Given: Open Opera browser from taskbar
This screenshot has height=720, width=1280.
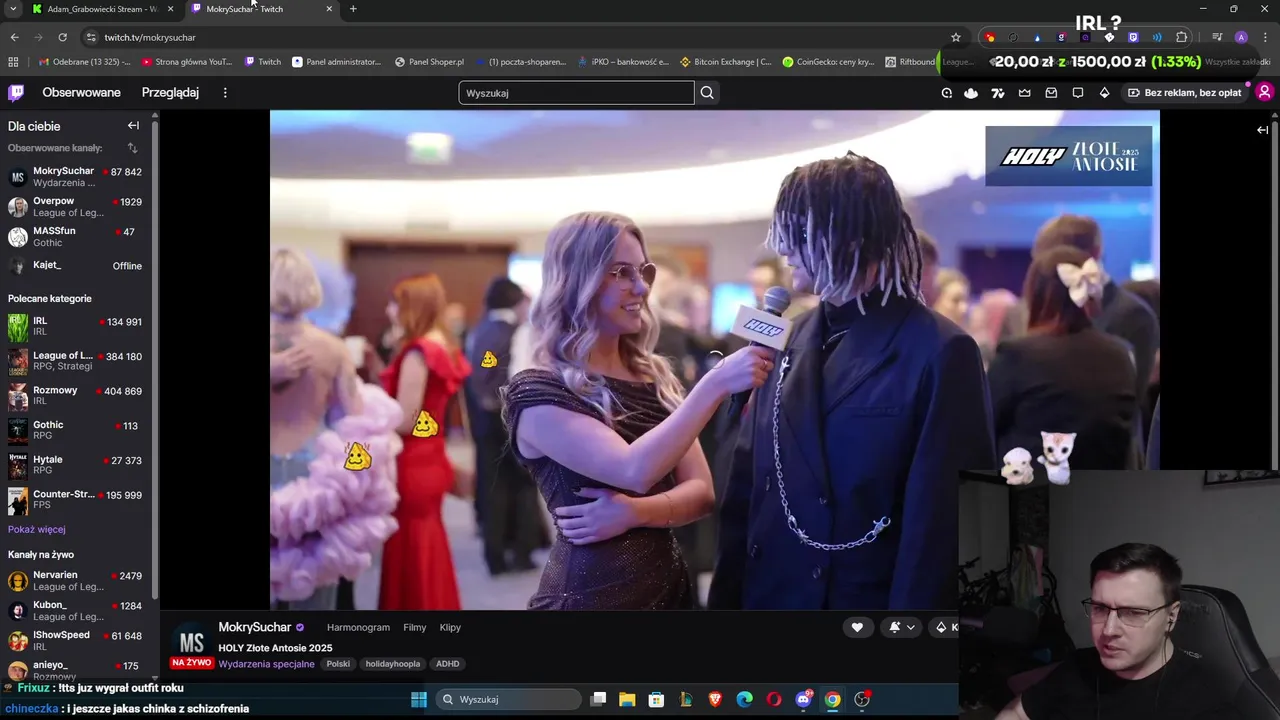Looking at the screenshot, I should coord(774,700).
